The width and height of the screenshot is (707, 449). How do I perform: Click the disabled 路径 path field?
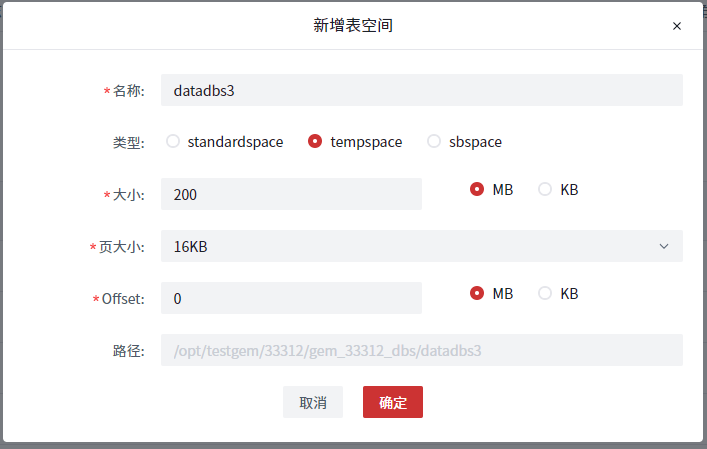click(x=421, y=350)
